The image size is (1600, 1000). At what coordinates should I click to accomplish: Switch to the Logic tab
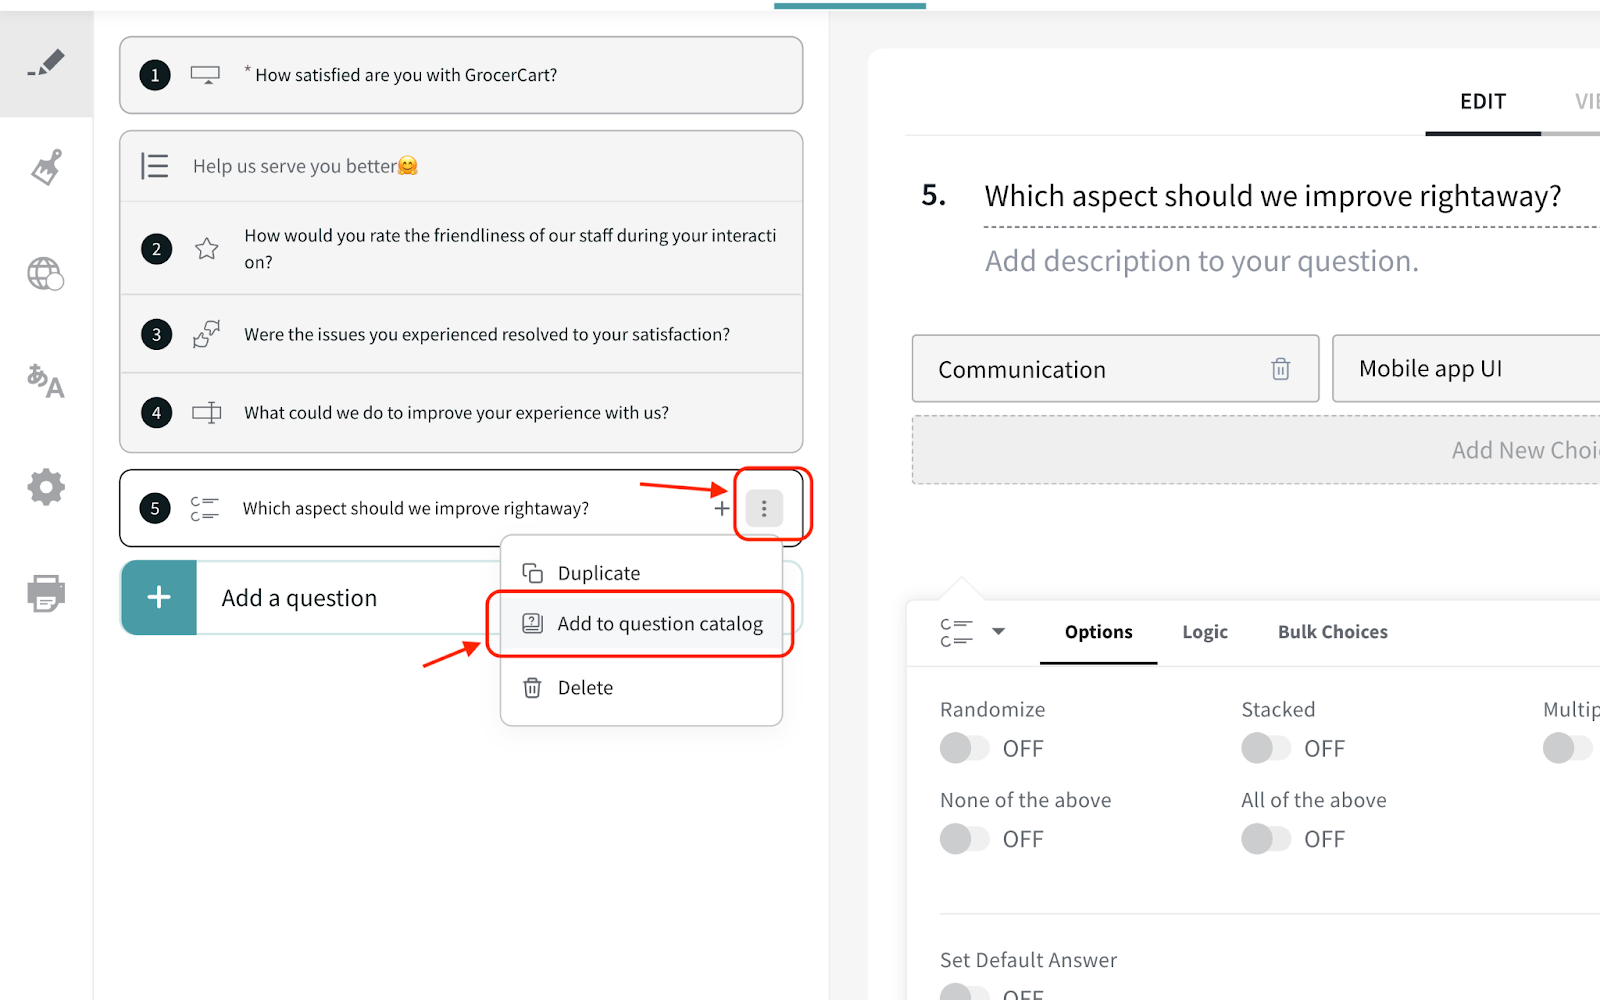(1204, 632)
